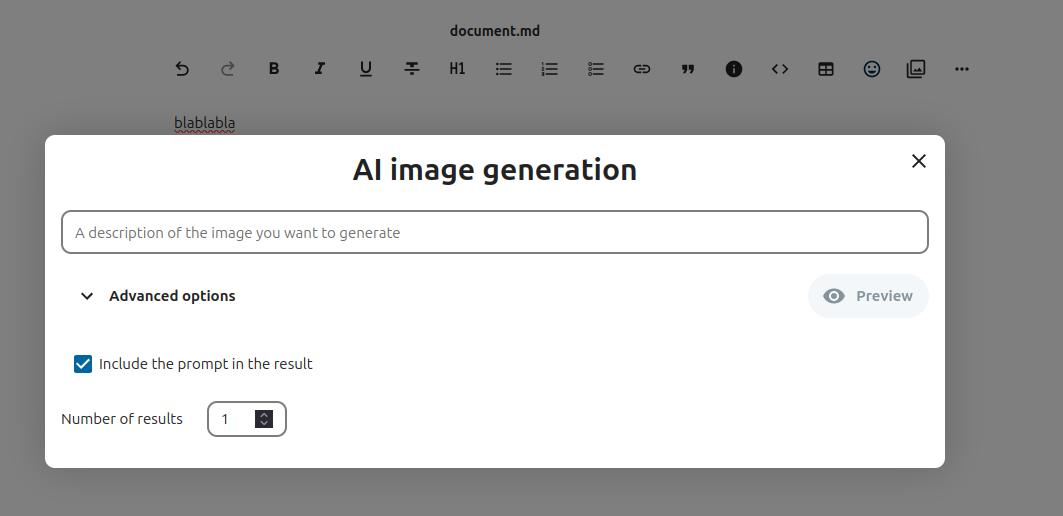Screen dimensions: 1063x516
Task: Insert a bulleted list
Action: [504, 69]
